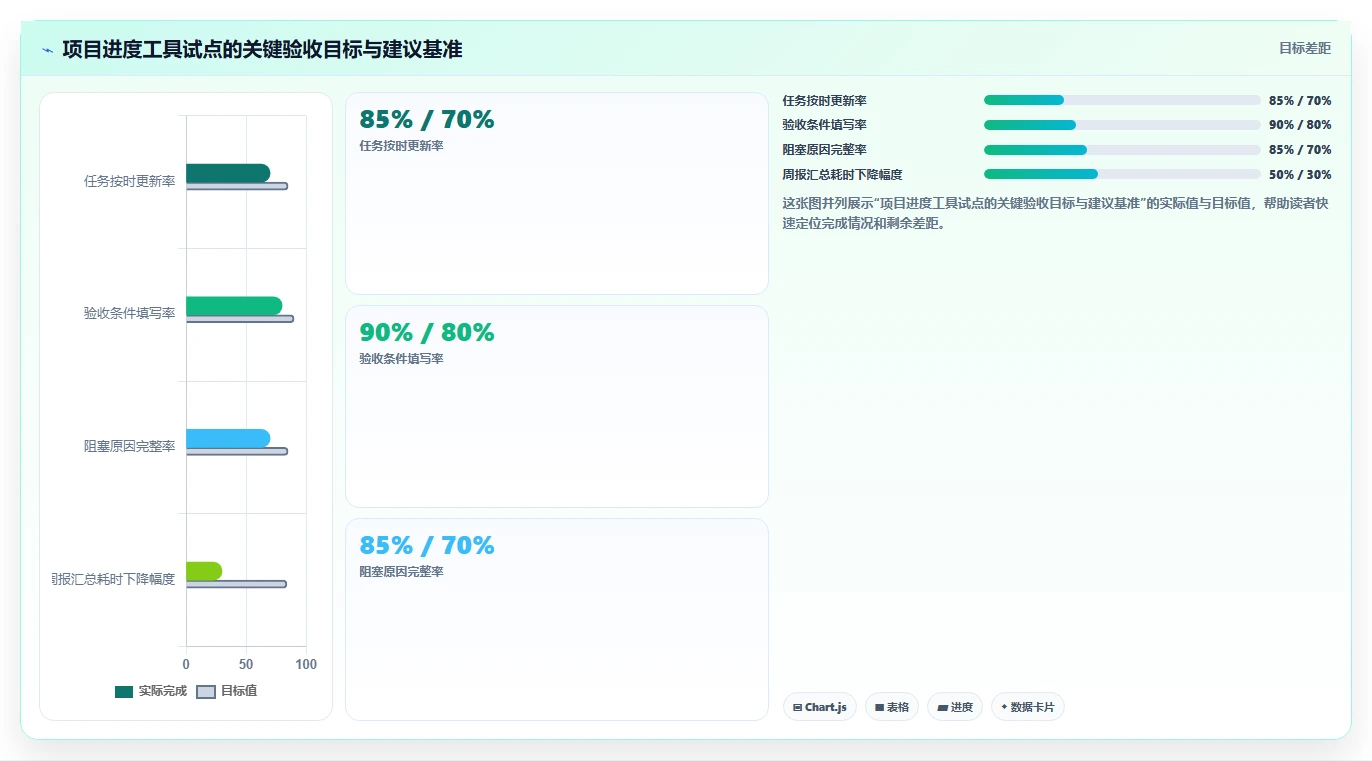1372x761 pixels.
Task: Toggle the 实际完成 legend item in the chart
Action: (151, 691)
